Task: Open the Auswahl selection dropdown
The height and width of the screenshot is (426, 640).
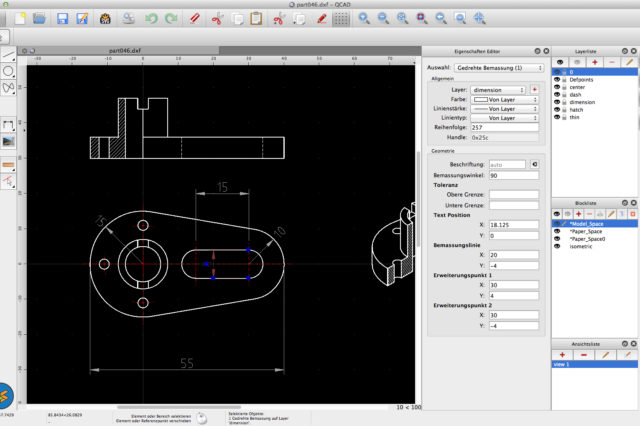Action: coord(497,66)
